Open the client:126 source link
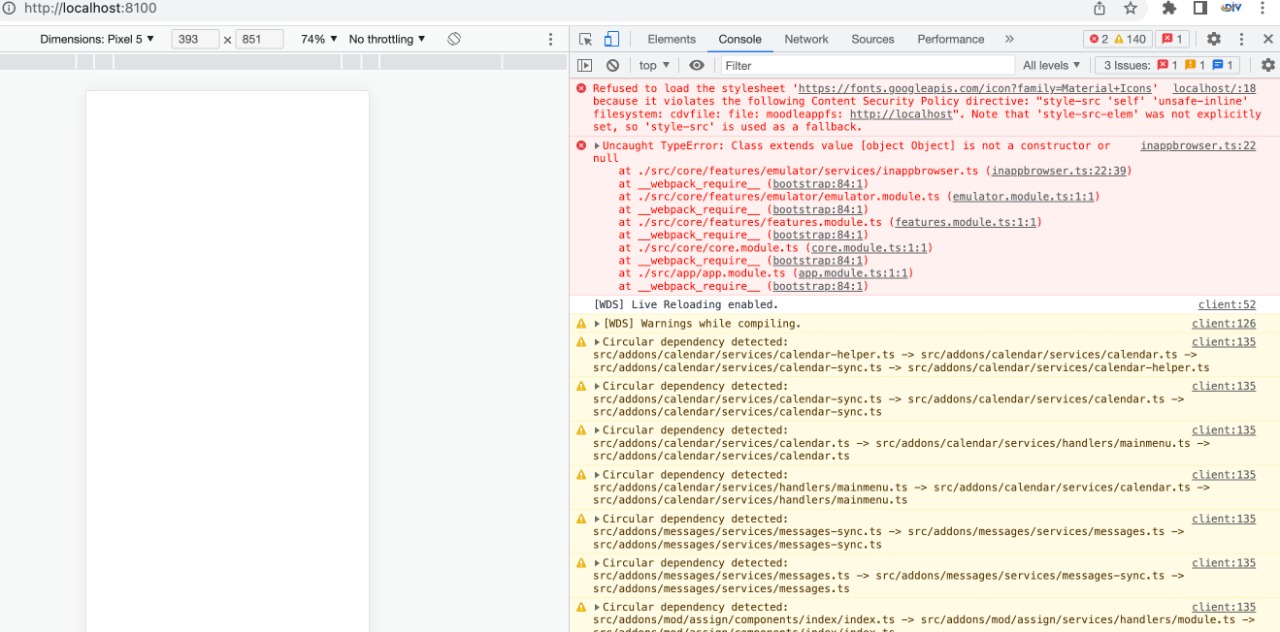 tap(1224, 324)
